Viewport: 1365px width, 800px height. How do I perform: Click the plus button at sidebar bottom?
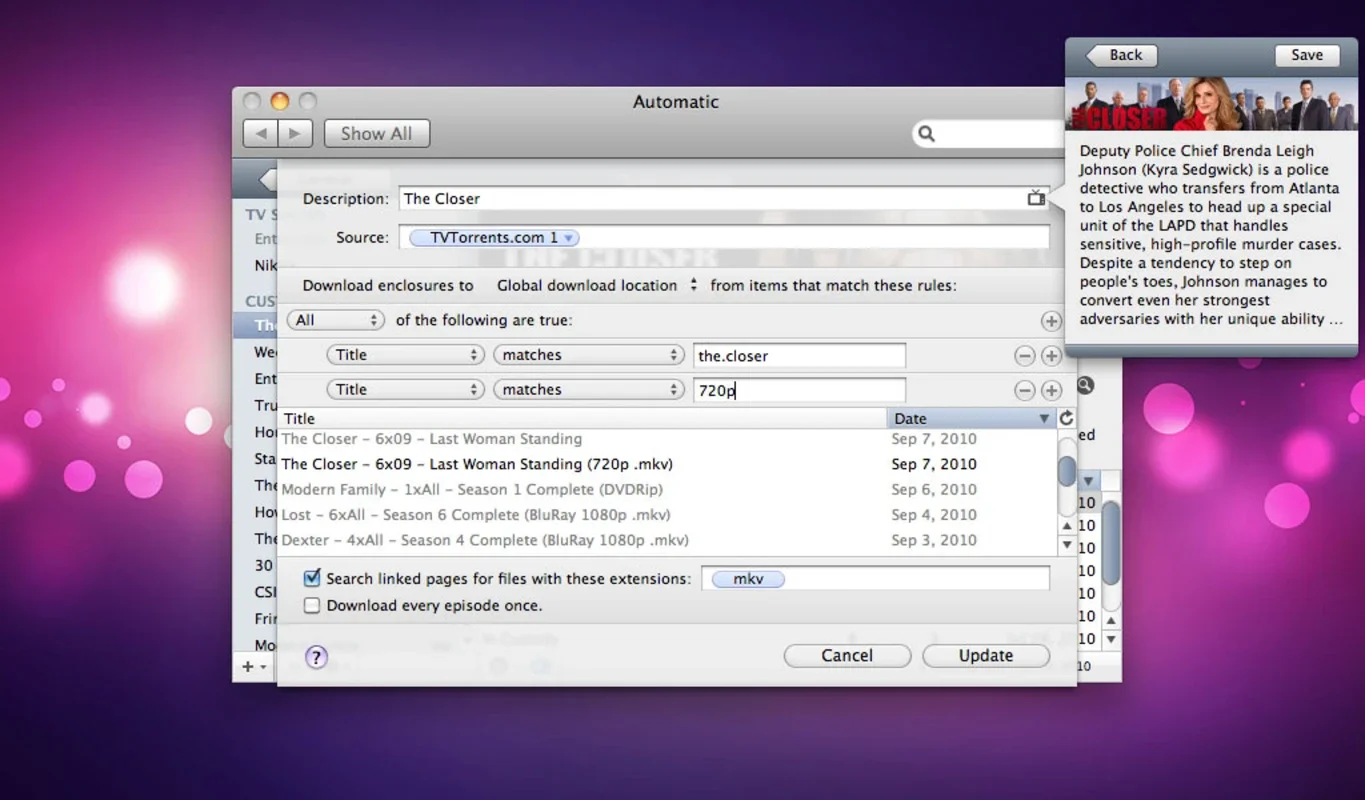[248, 666]
